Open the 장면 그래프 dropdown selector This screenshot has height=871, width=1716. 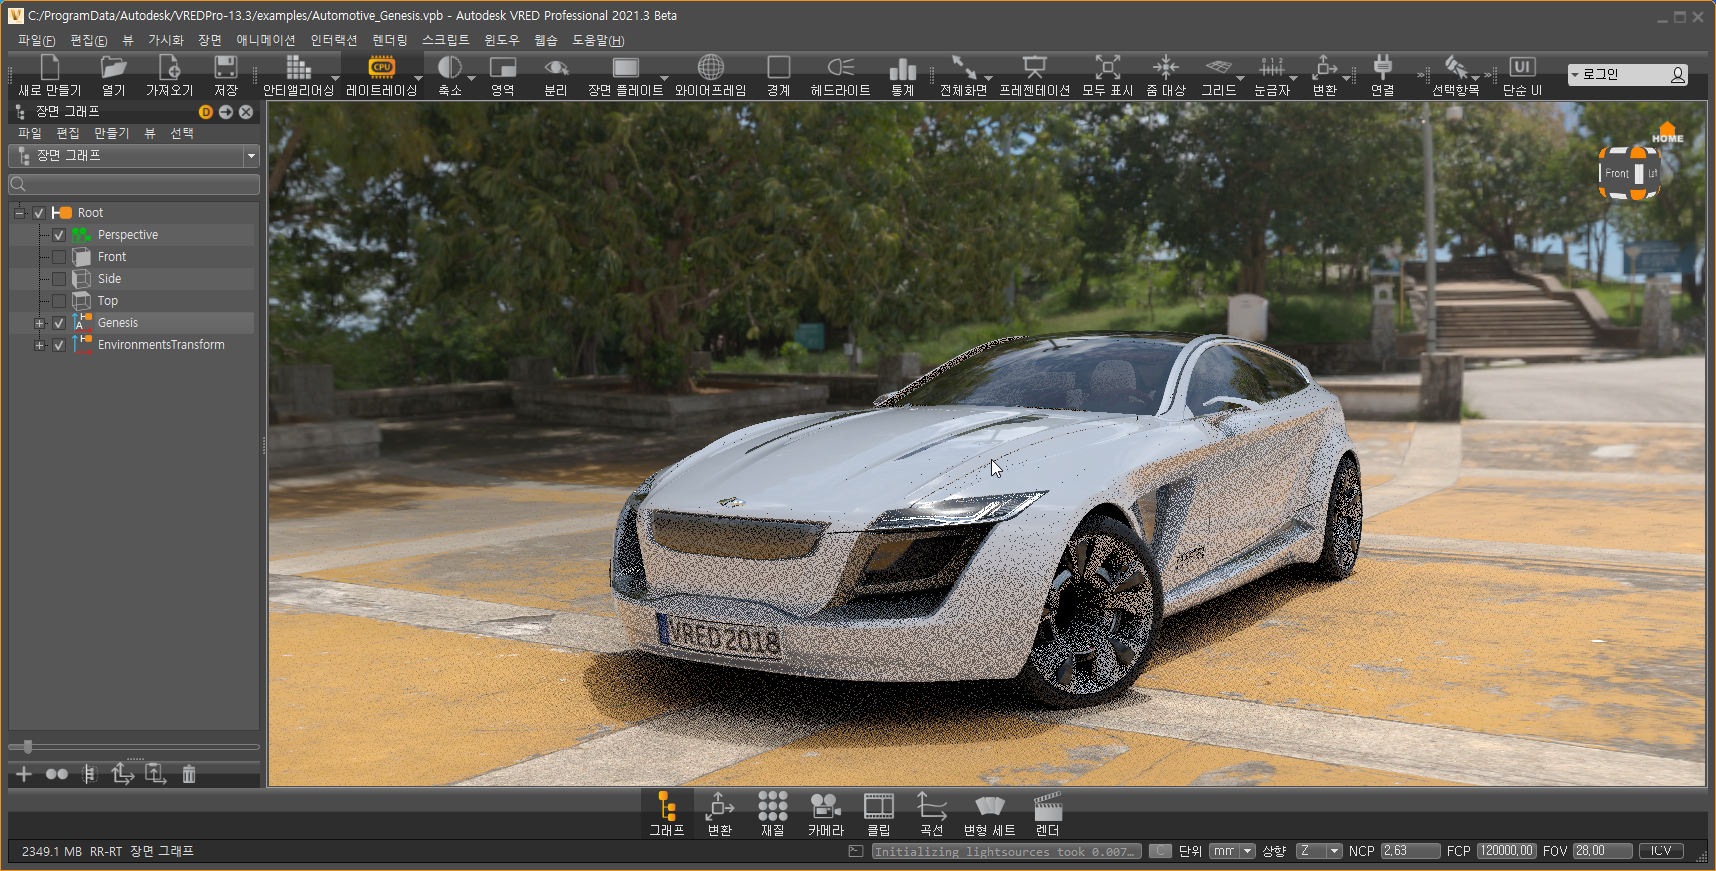click(x=134, y=156)
